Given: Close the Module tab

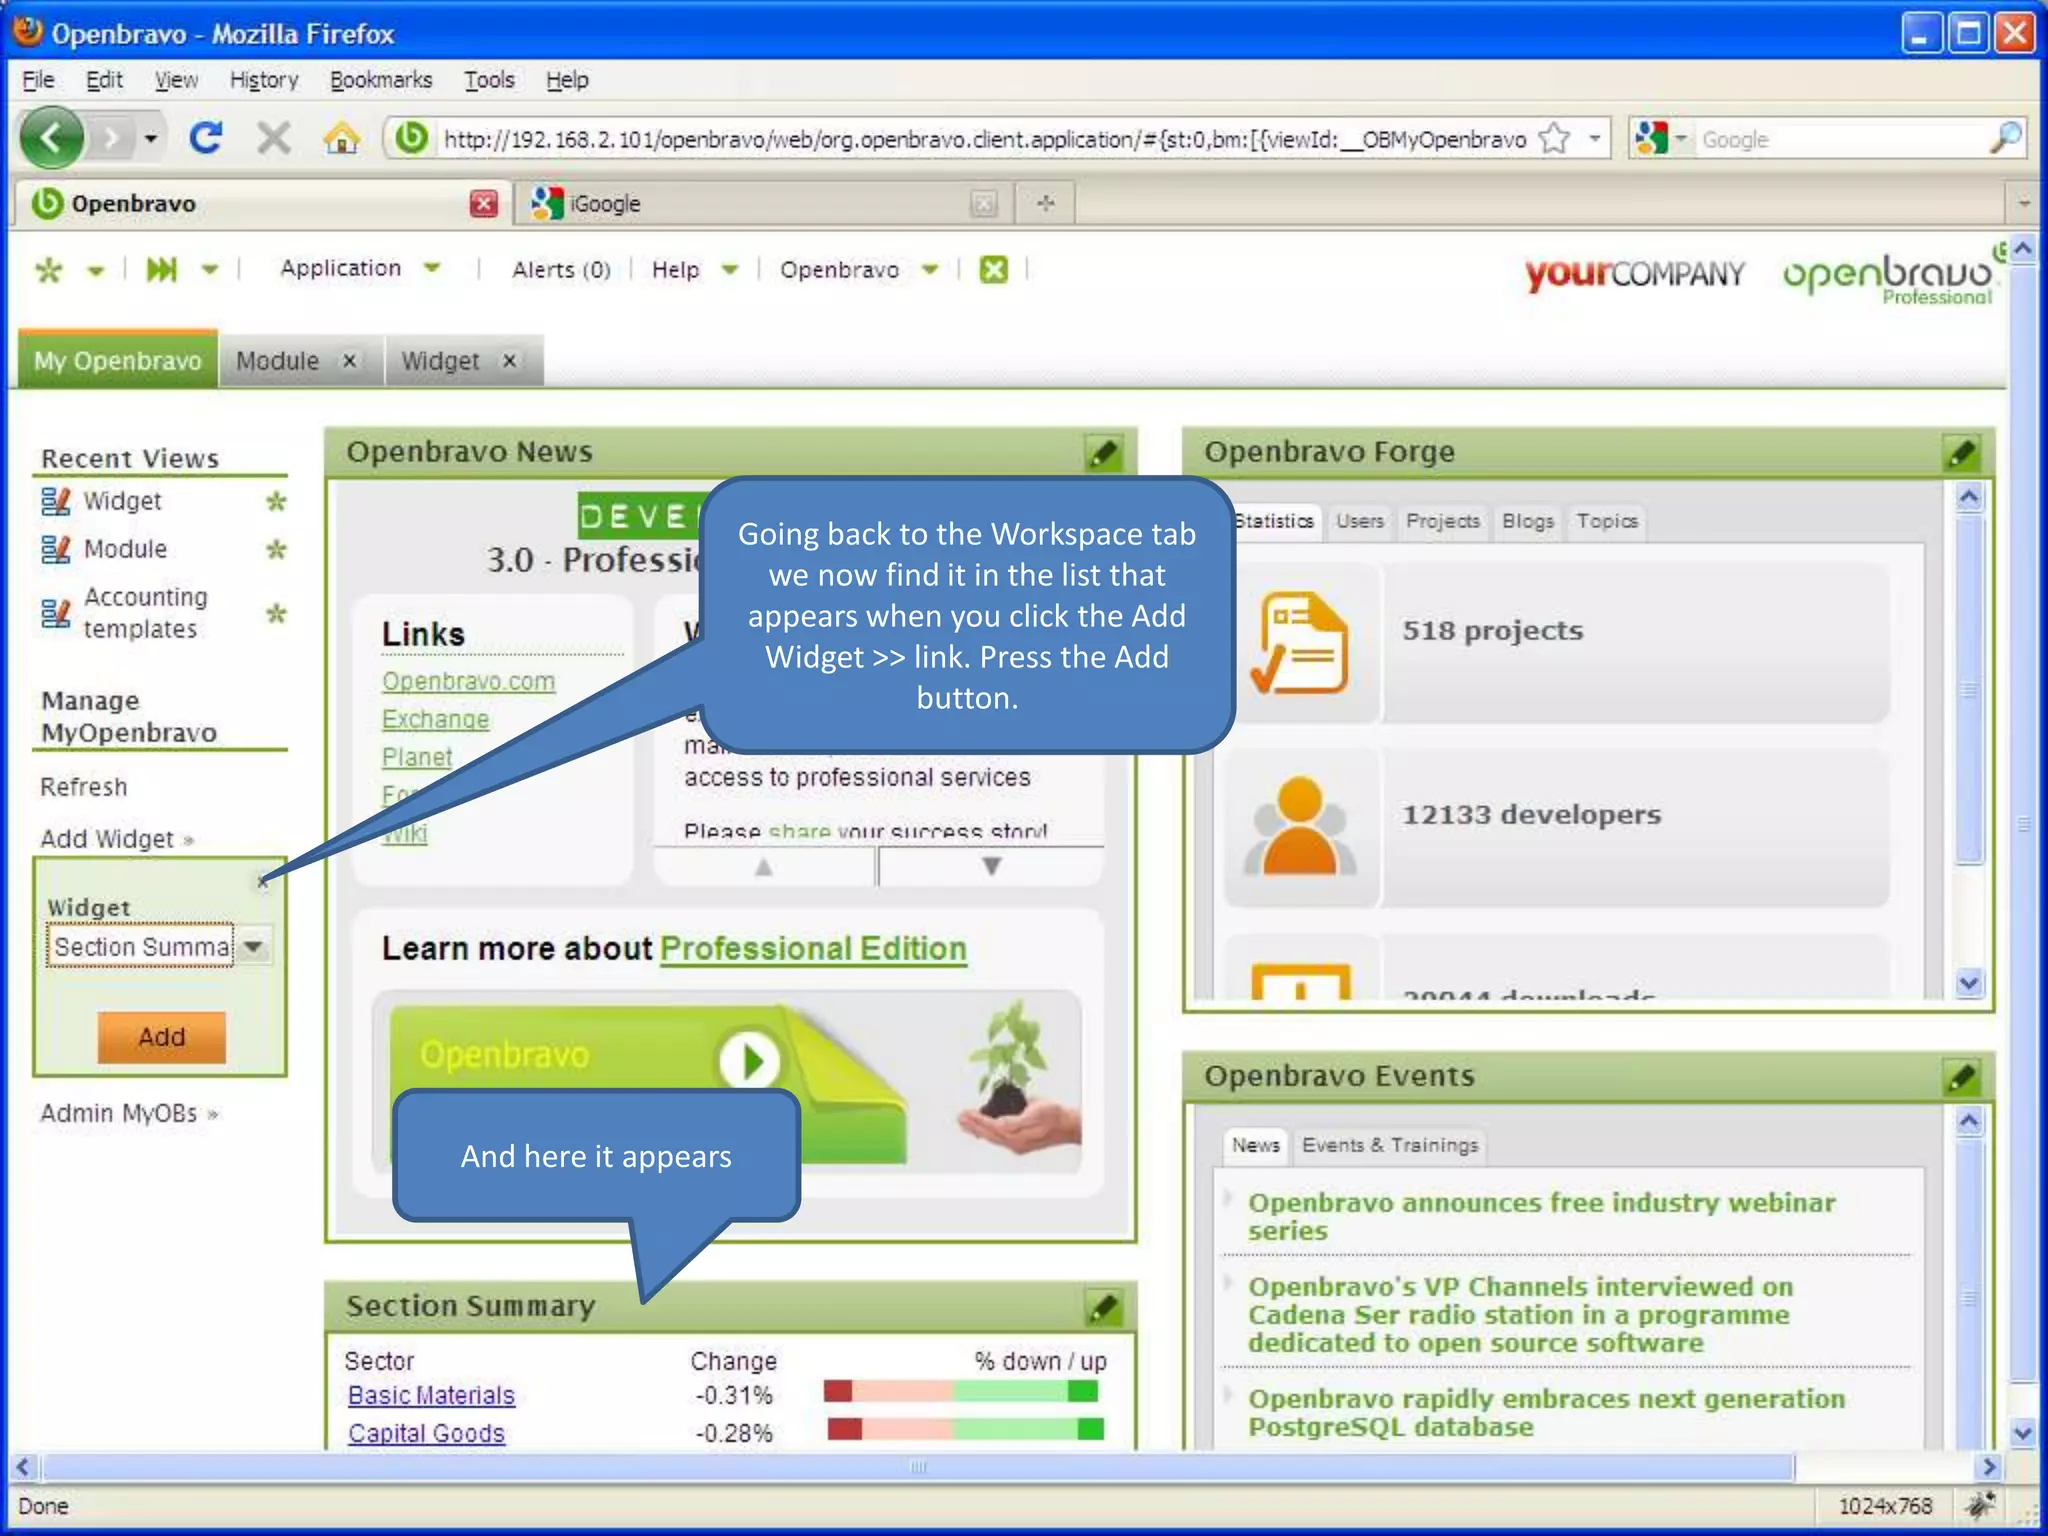Looking at the screenshot, I should pos(349,361).
